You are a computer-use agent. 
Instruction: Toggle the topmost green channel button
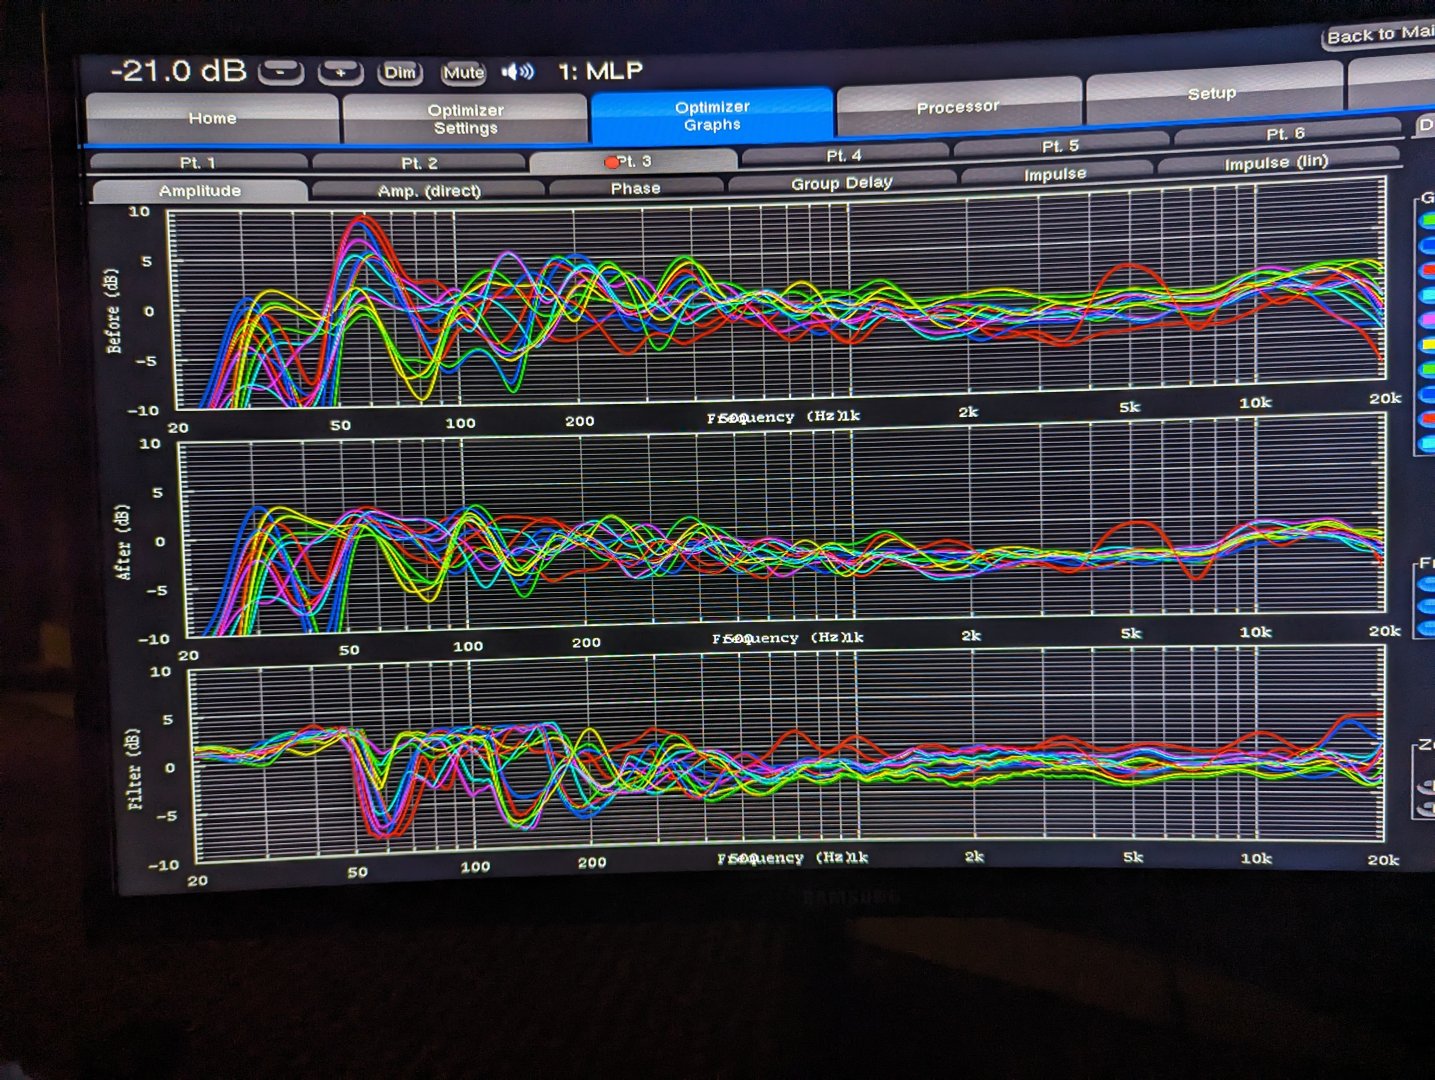click(x=1428, y=220)
